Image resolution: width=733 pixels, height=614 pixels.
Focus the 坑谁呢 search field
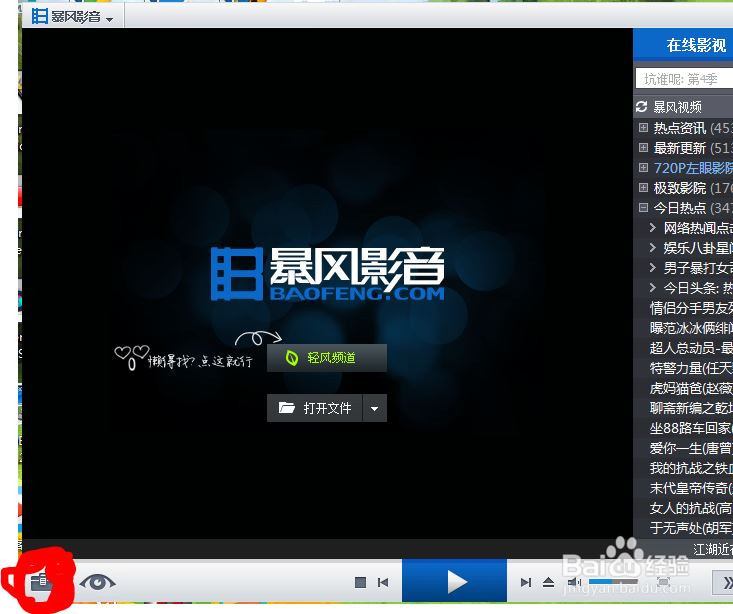click(x=684, y=79)
